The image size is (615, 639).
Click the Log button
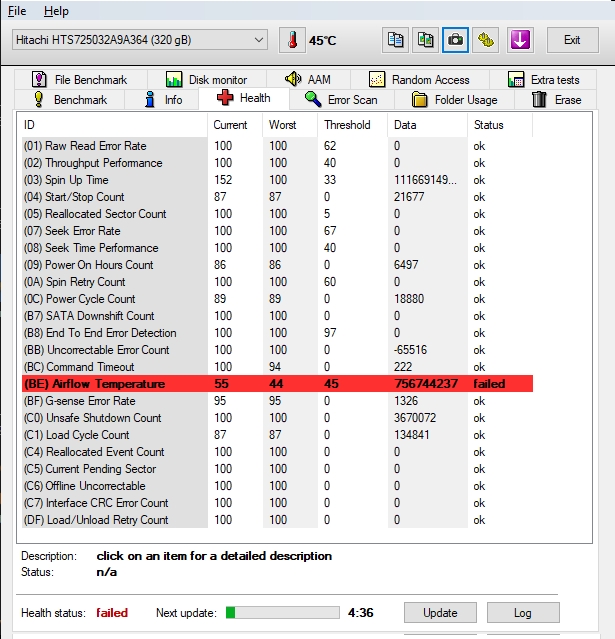523,613
